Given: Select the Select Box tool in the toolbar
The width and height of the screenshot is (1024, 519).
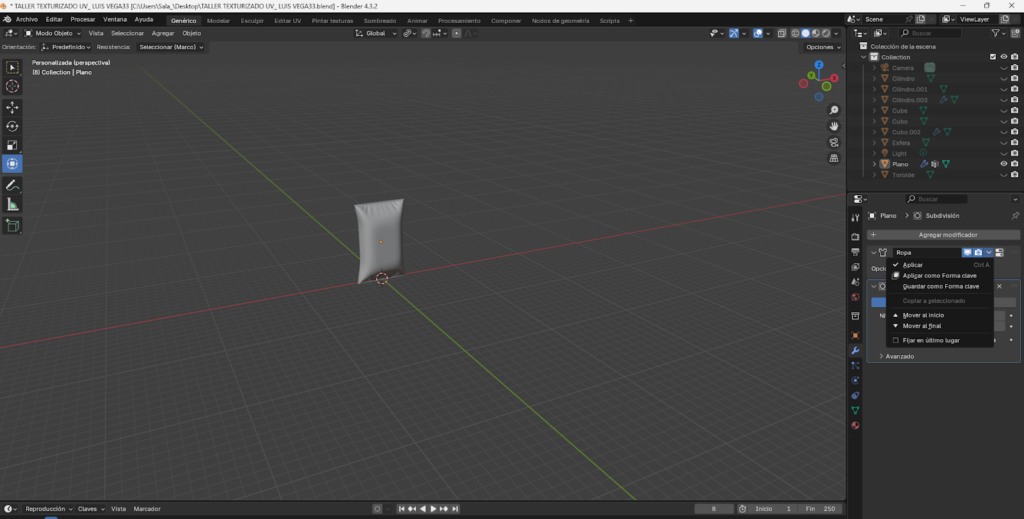Looking at the screenshot, I should (12, 67).
